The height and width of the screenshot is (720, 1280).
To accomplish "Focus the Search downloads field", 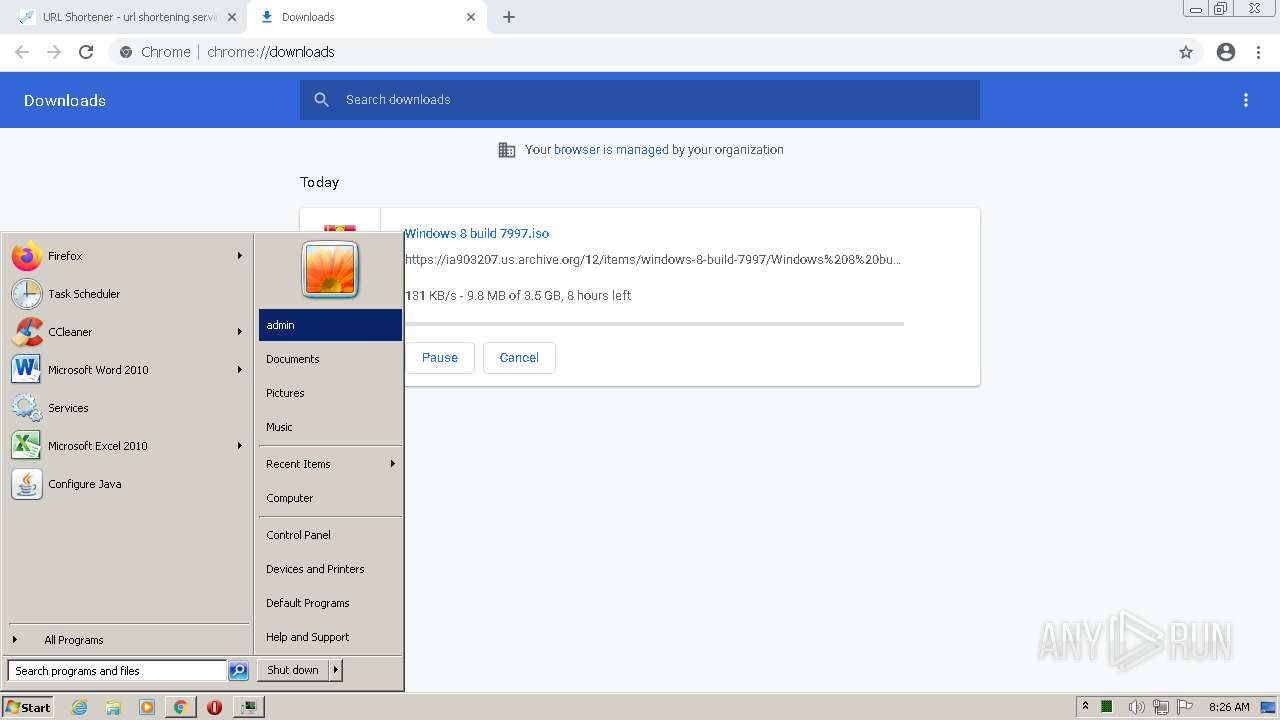I will (x=640, y=100).
